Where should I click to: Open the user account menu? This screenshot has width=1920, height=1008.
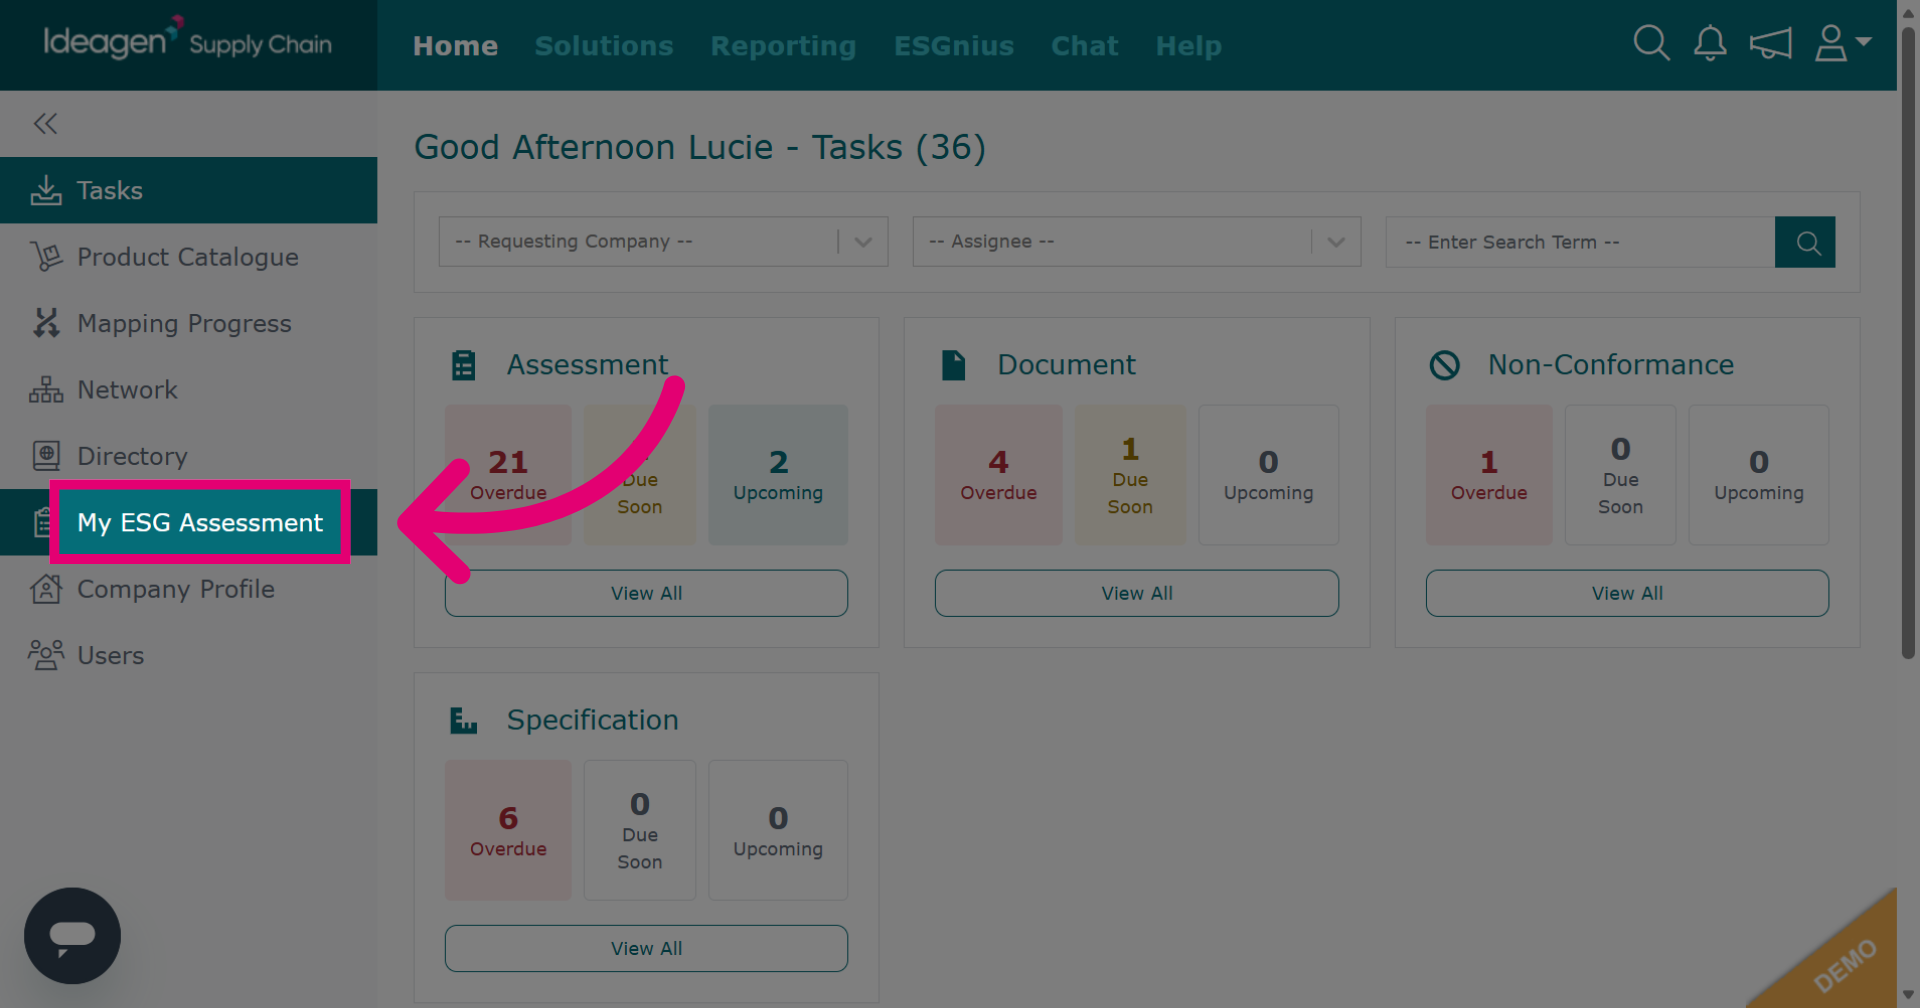1843,43
